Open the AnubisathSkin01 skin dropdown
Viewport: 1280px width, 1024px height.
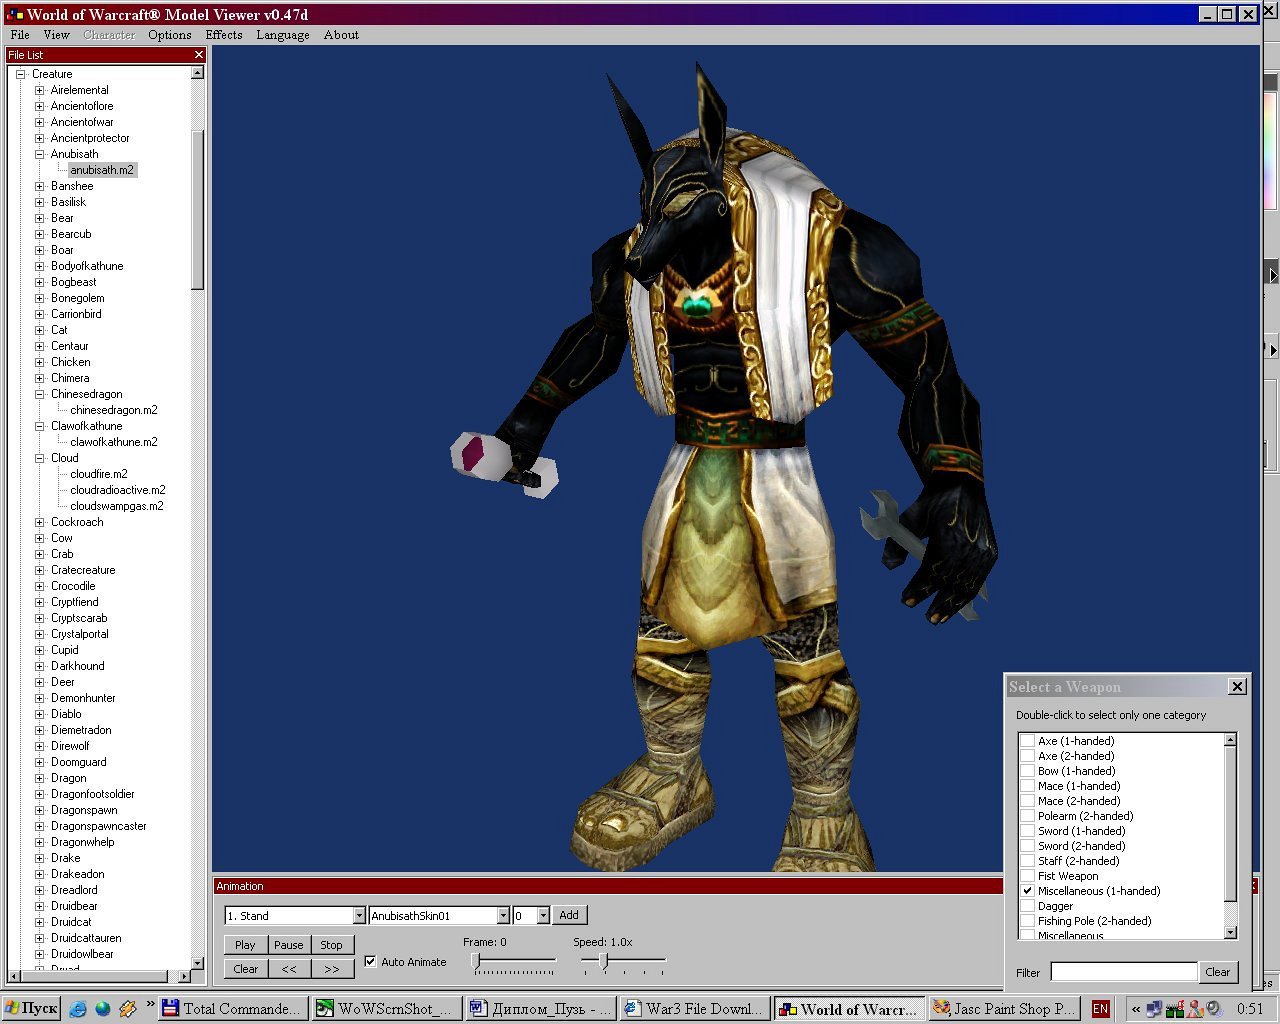(x=503, y=916)
